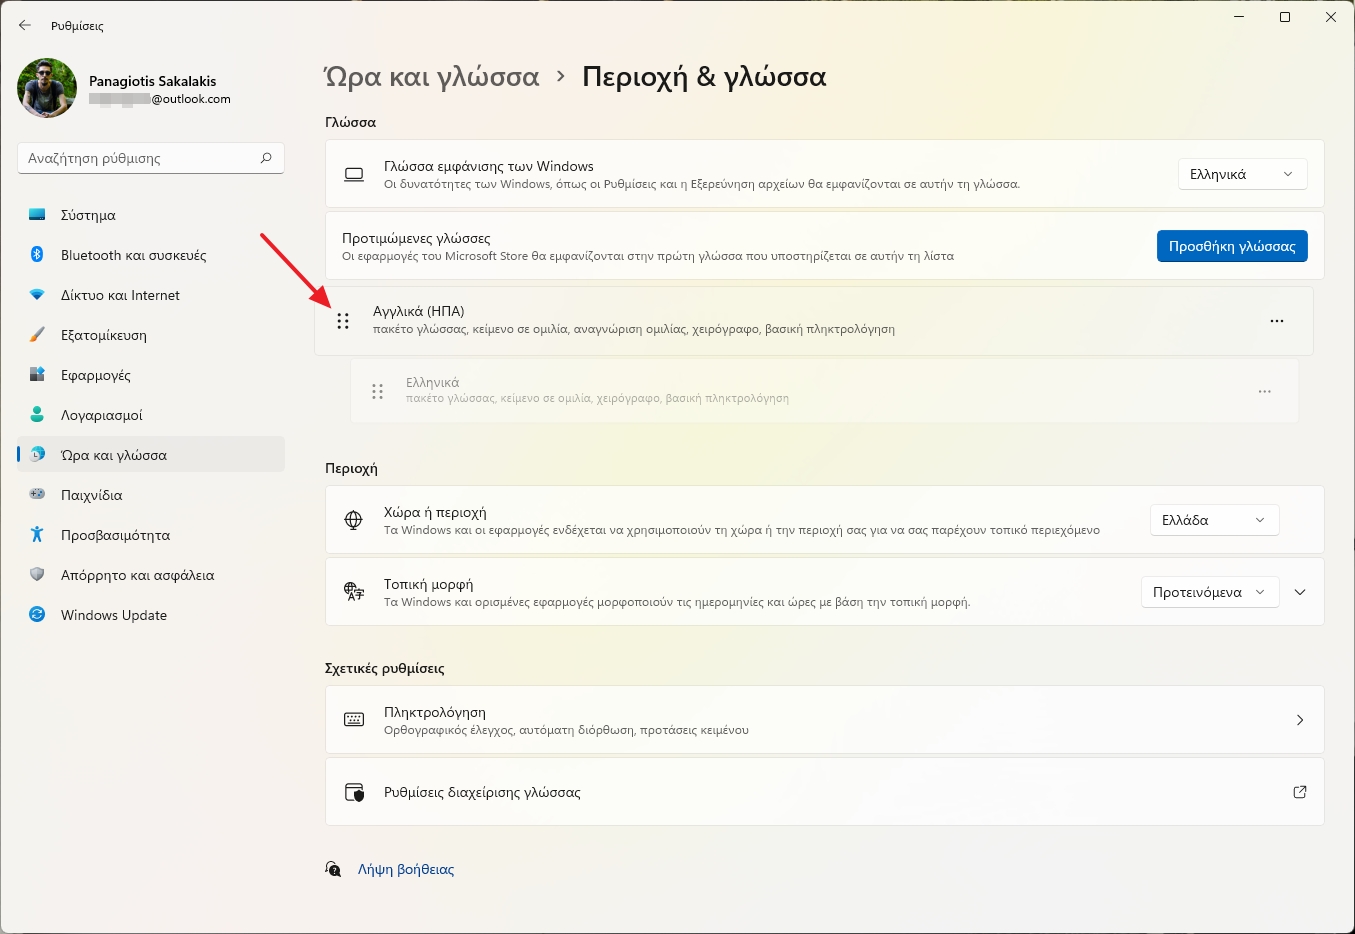Click the user profile picture
The height and width of the screenshot is (934, 1355).
coord(47,88)
